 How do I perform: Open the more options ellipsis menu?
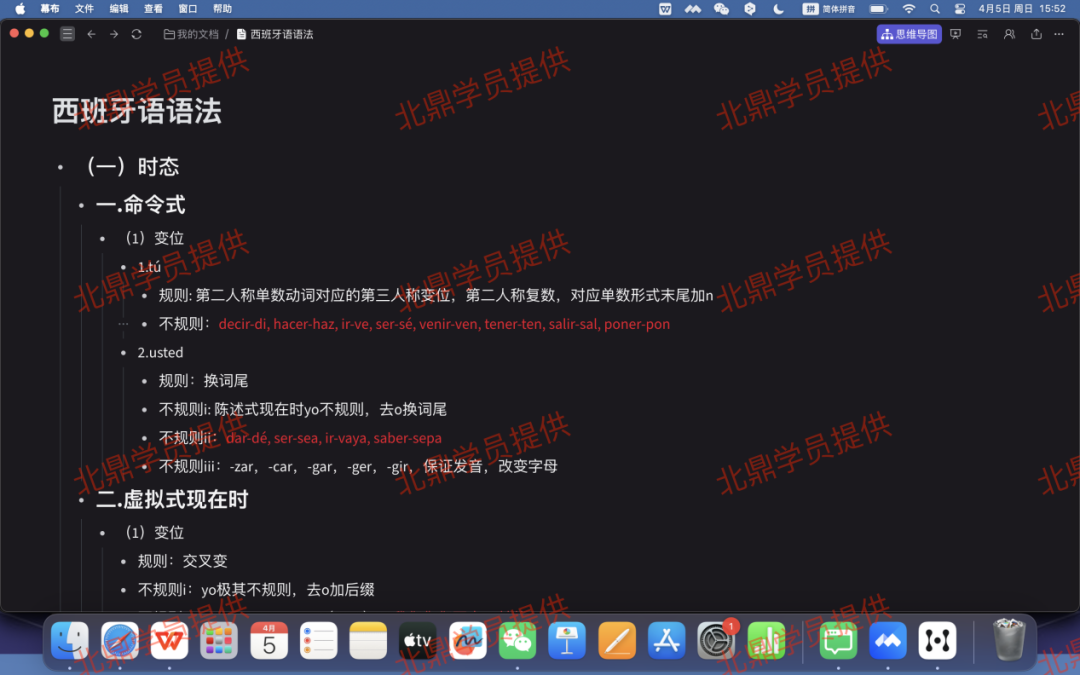1059,34
